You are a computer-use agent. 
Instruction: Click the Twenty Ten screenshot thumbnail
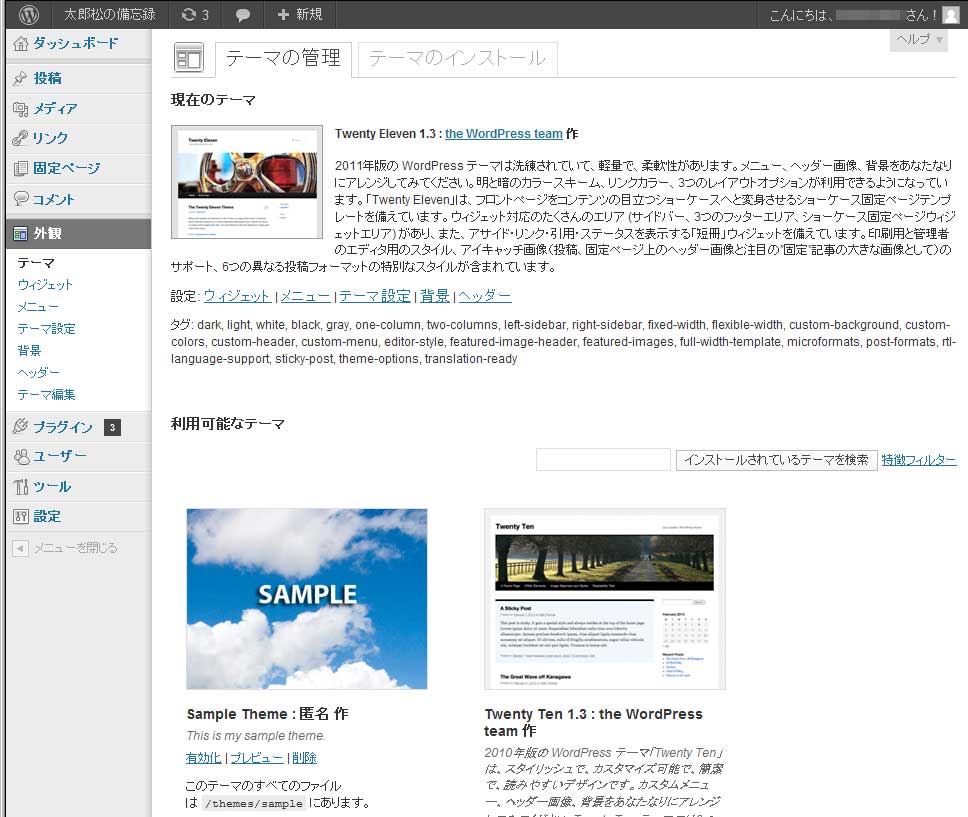point(605,599)
